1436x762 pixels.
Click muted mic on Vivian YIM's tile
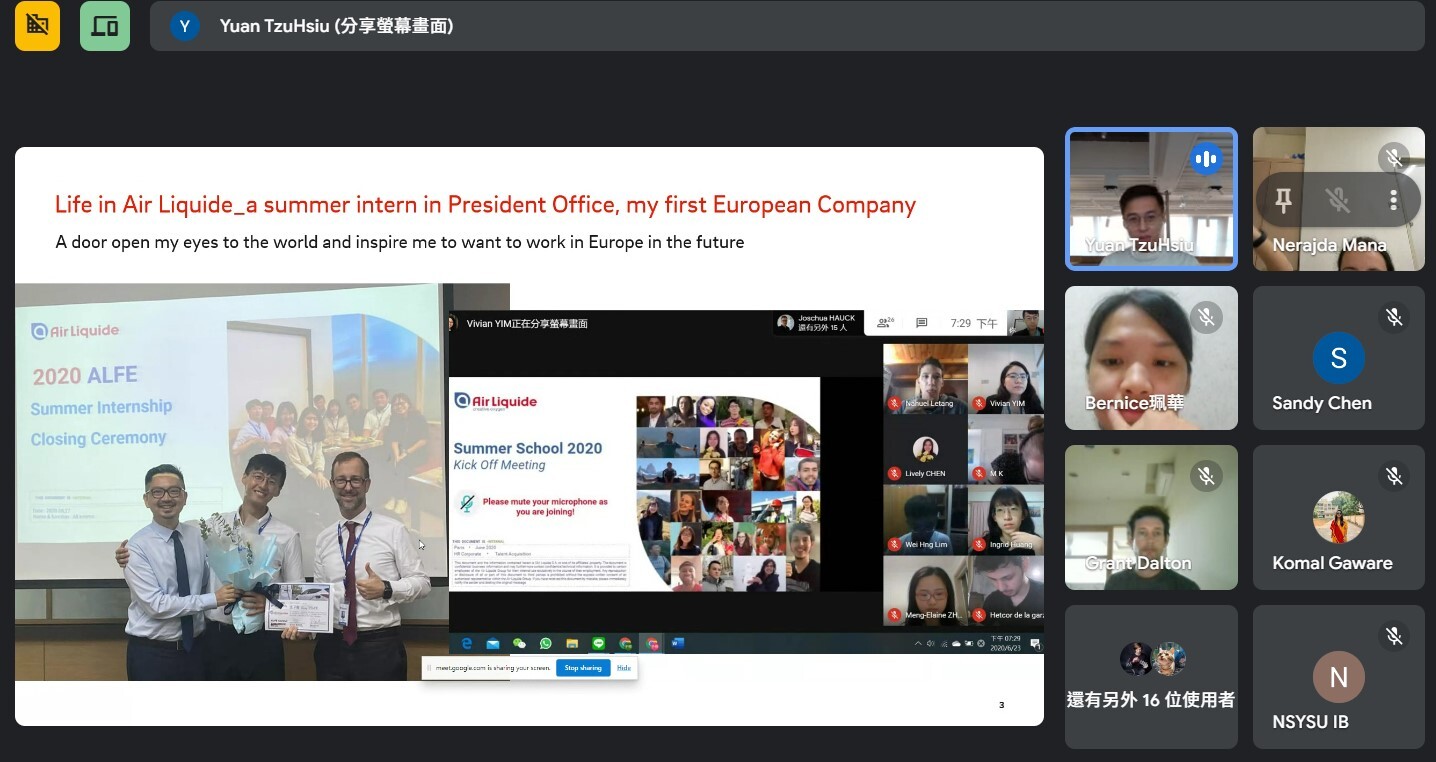point(979,403)
